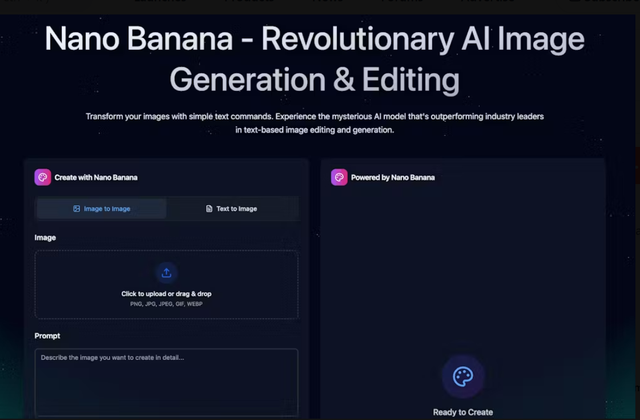Click the Prompt description text field
This screenshot has width=640, height=420.
167,382
